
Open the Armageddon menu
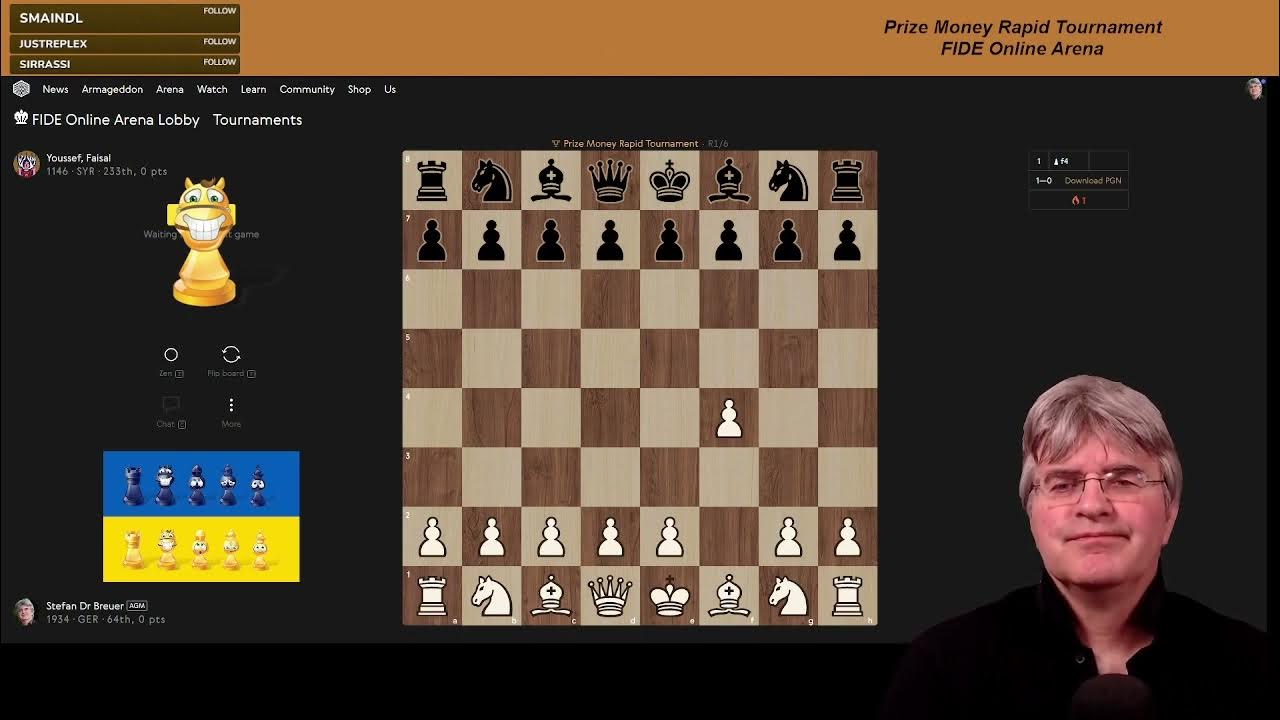point(112,89)
